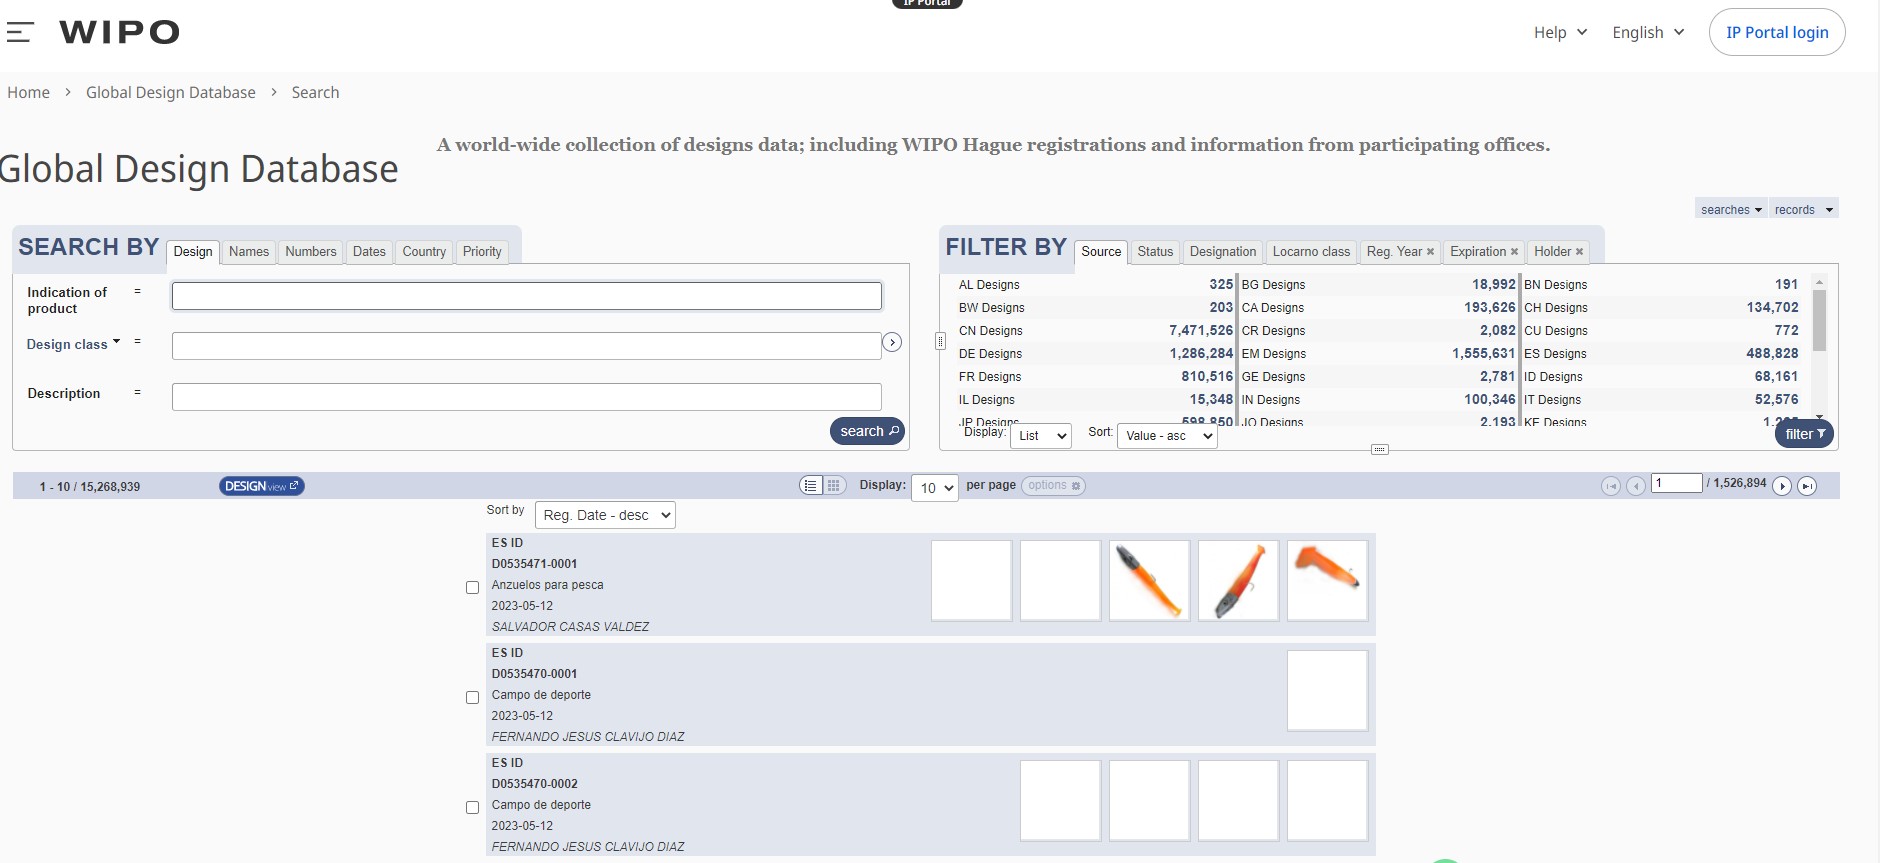This screenshot has height=863, width=1880.
Task: Click inside Indication of product field
Action: (x=527, y=296)
